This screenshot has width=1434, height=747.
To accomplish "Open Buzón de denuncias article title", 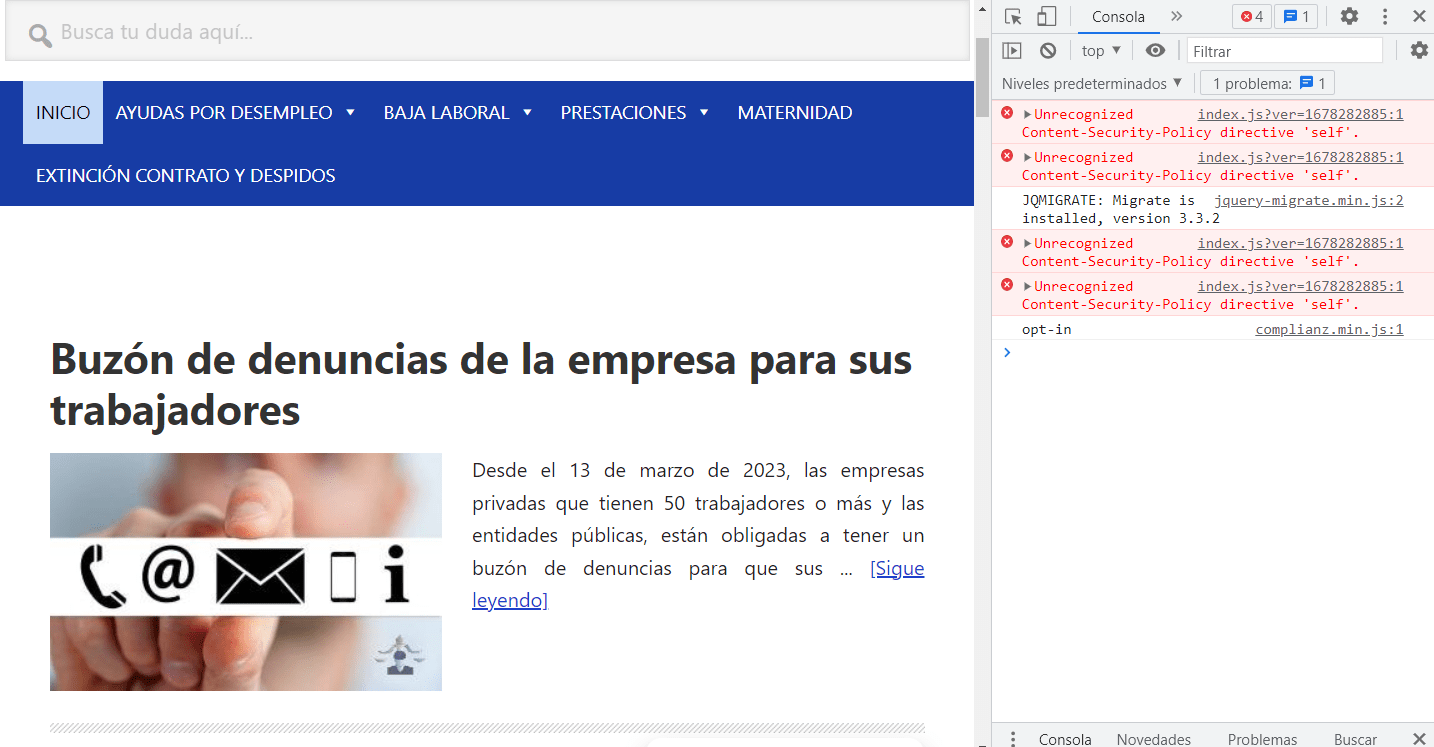I will pyautogui.click(x=481, y=384).
